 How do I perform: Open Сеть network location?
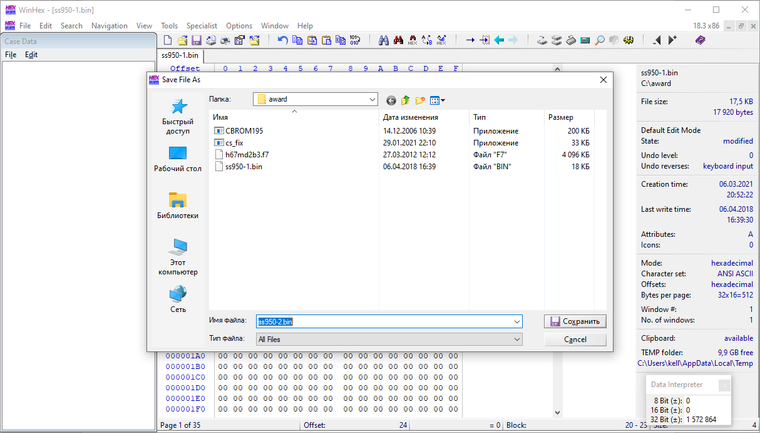pos(177,299)
